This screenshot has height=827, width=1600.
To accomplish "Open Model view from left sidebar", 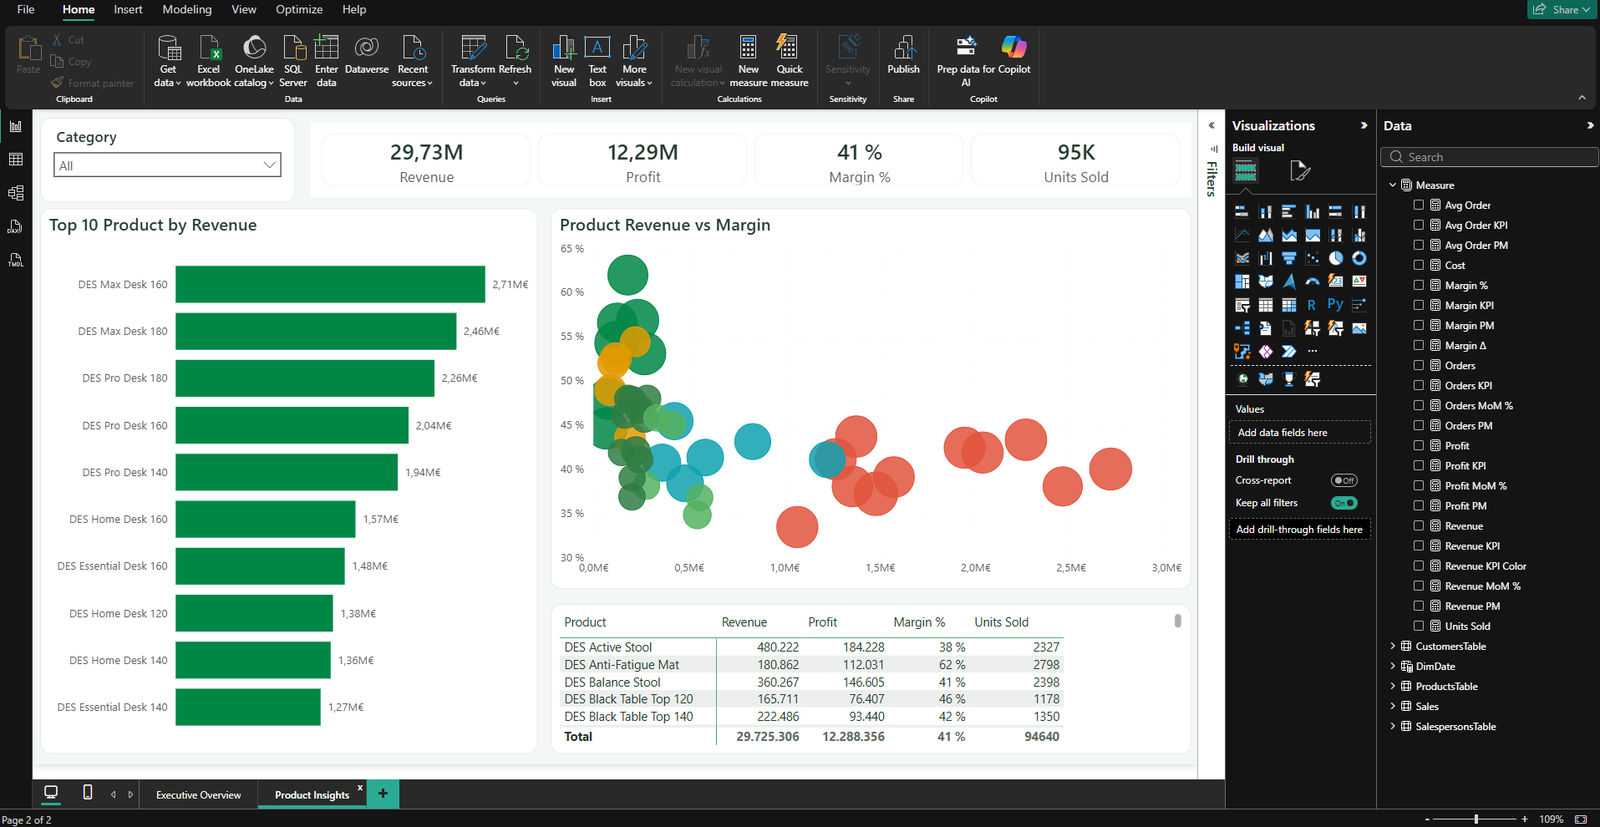I will 15,193.
